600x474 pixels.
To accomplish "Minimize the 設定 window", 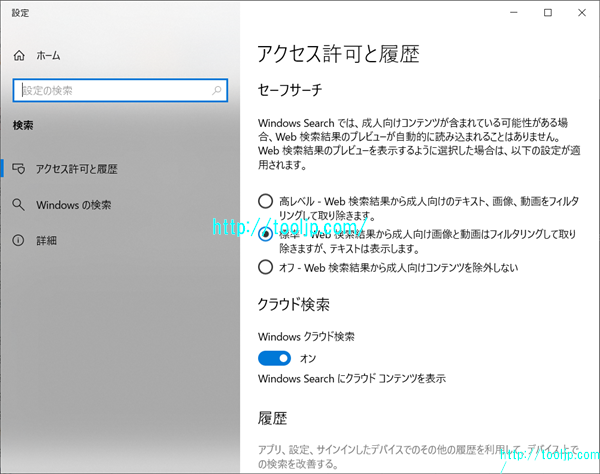I will [x=514, y=13].
